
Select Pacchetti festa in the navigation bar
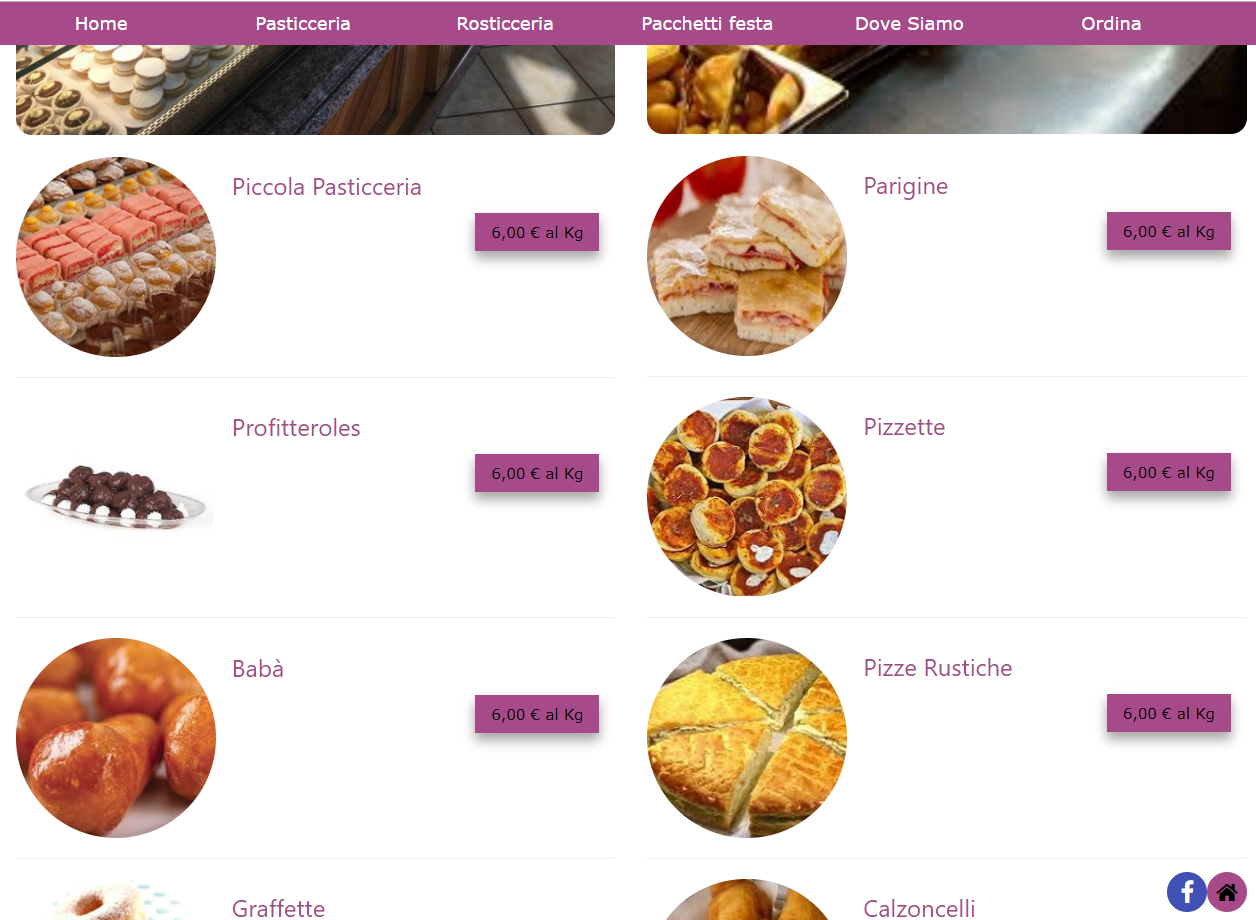point(707,23)
